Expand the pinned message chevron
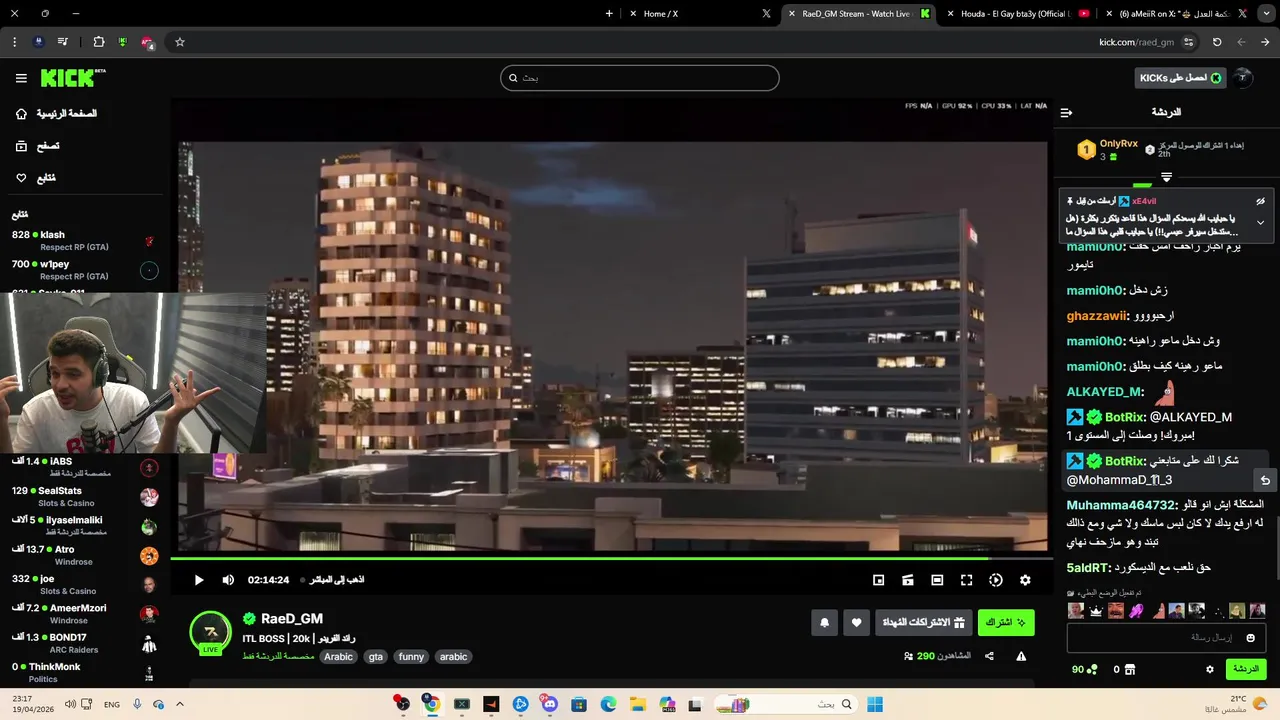 pos(1260,222)
